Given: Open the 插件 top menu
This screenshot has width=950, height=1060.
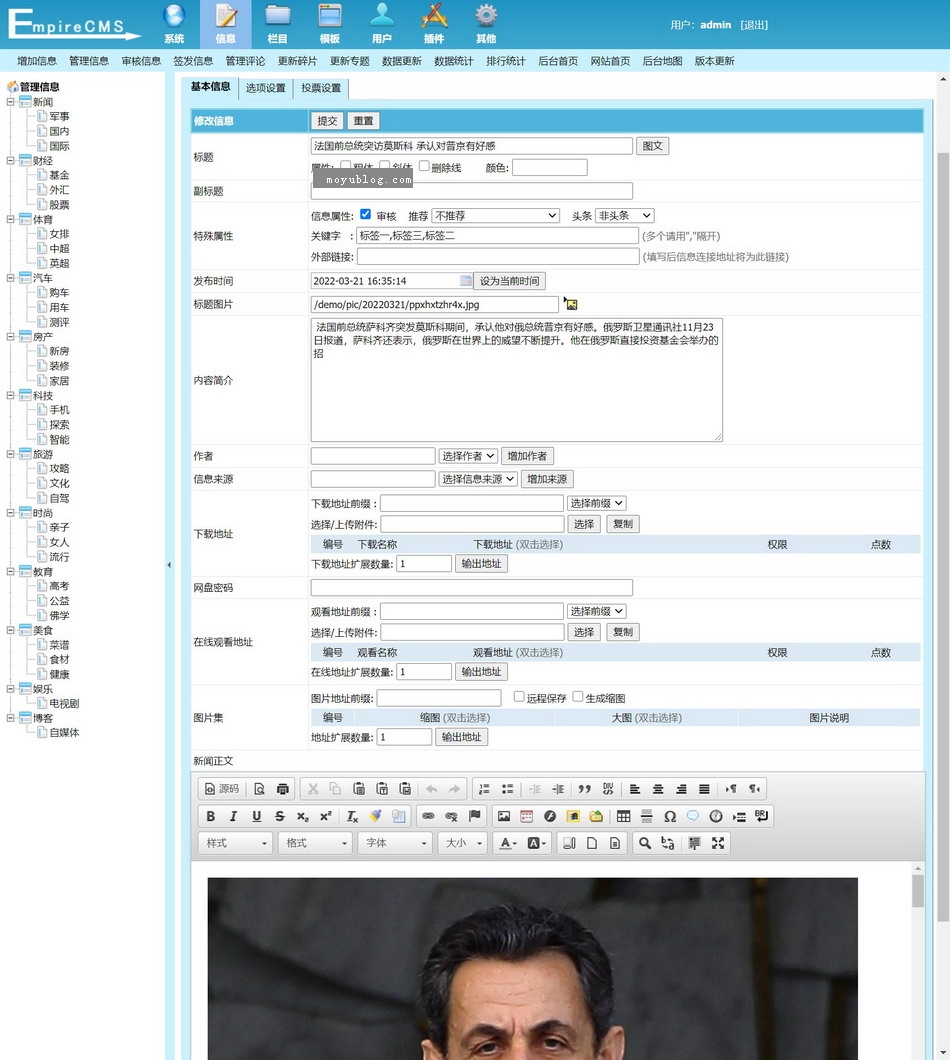Looking at the screenshot, I should coord(434,24).
